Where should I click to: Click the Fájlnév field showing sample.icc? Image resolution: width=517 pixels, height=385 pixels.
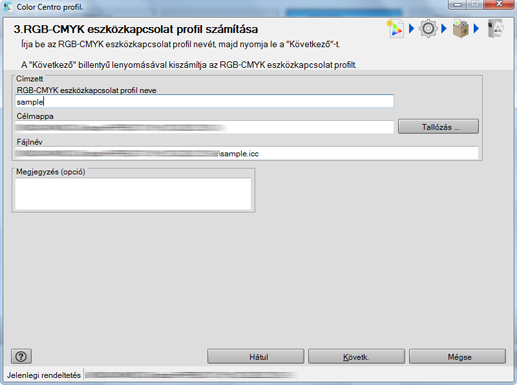tap(247, 153)
